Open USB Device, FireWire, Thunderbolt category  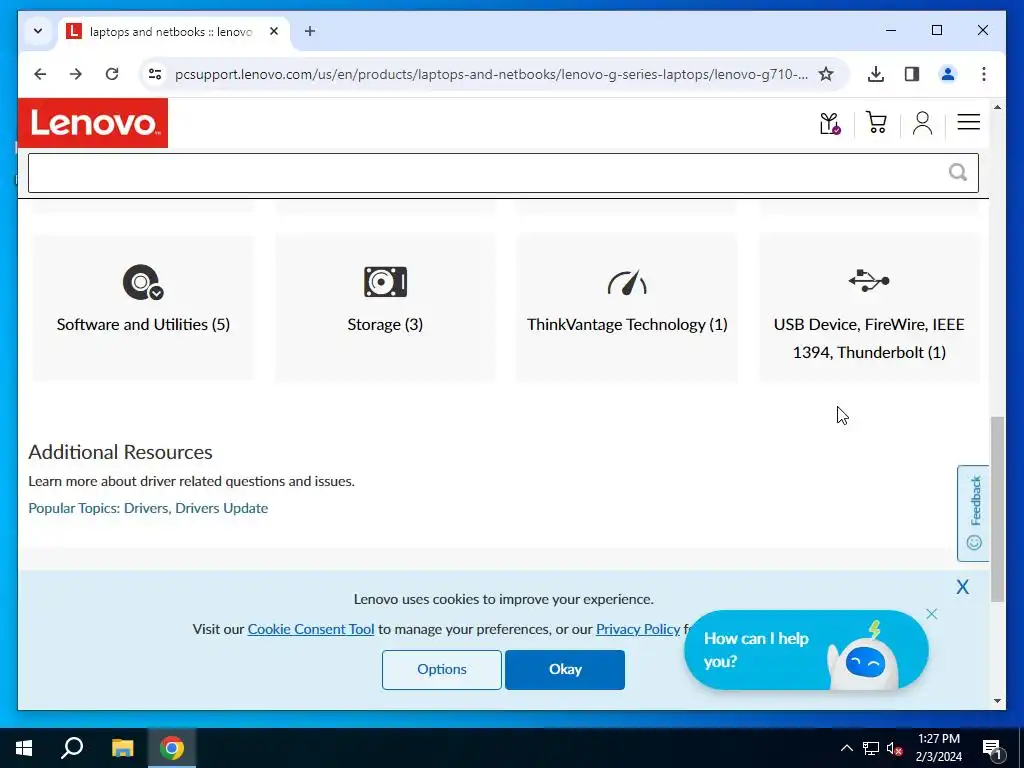tap(869, 307)
